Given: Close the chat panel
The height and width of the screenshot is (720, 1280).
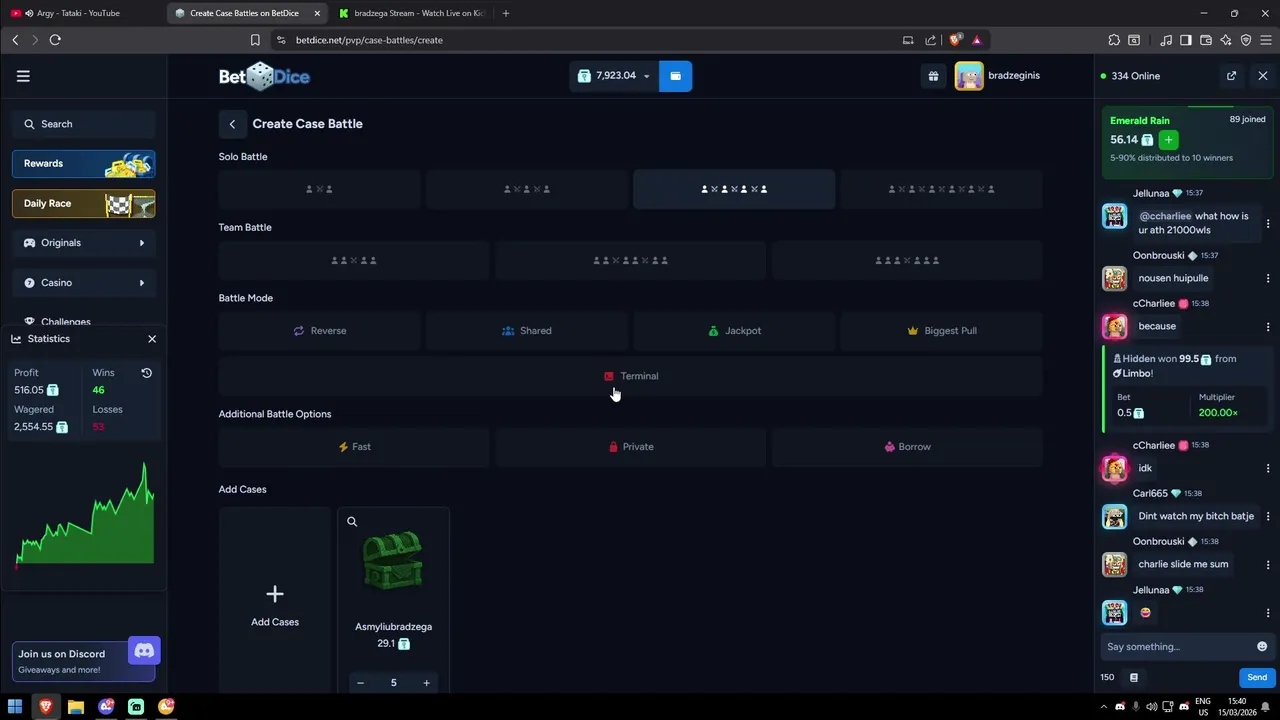Looking at the screenshot, I should (1263, 76).
